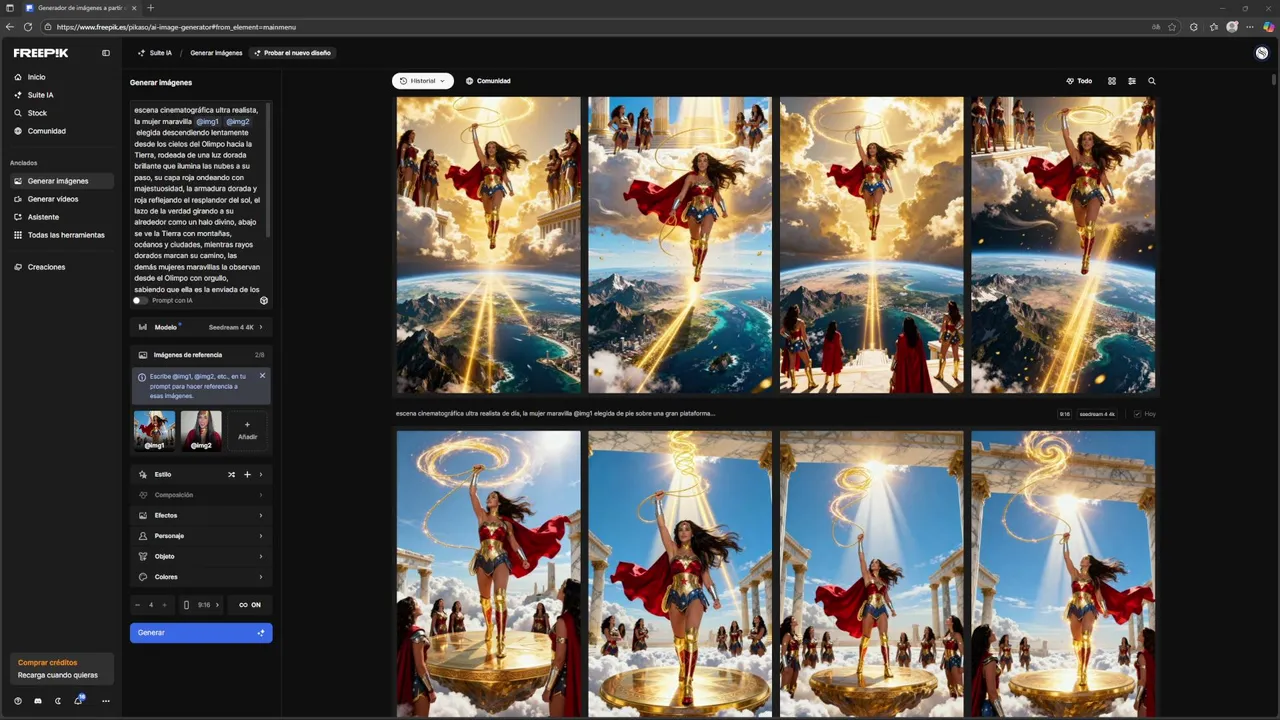Decrease image count with minus
Screen dimensions: 1280x720
point(138,605)
